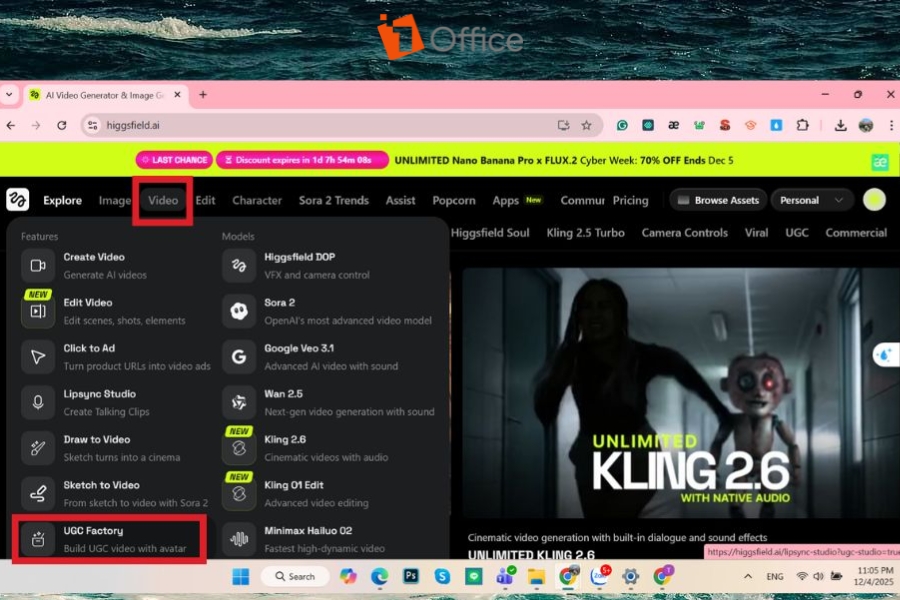Go to the Higgsfield home logo
The image size is (900, 600).
coord(17,200)
